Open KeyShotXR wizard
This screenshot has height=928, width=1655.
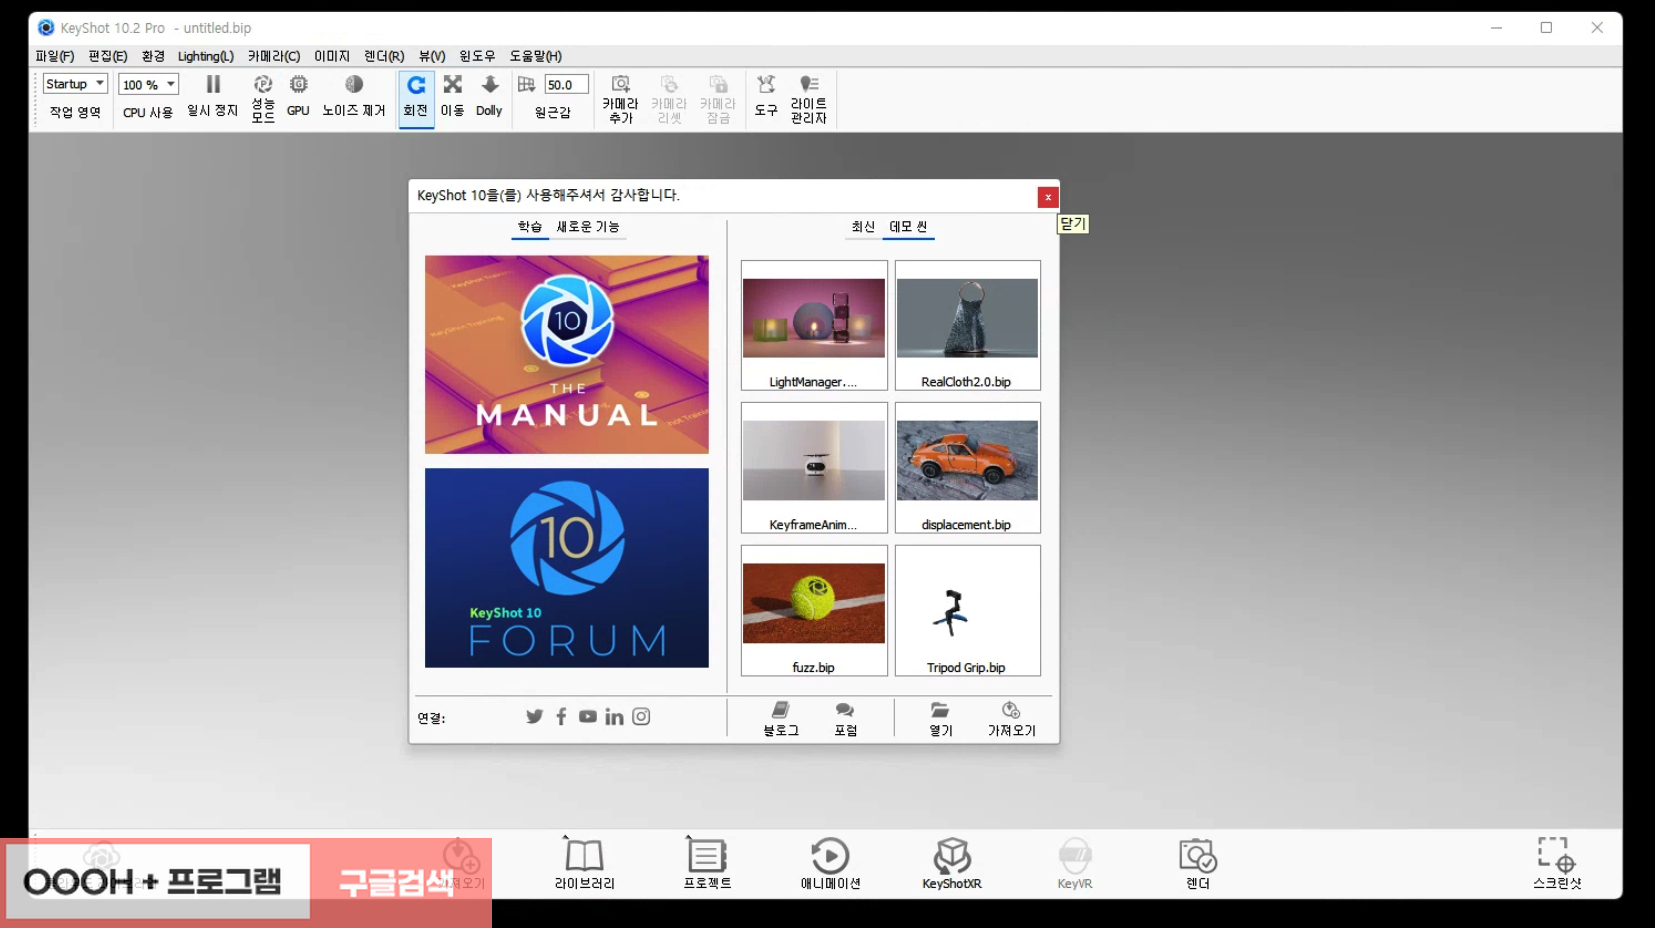click(952, 864)
